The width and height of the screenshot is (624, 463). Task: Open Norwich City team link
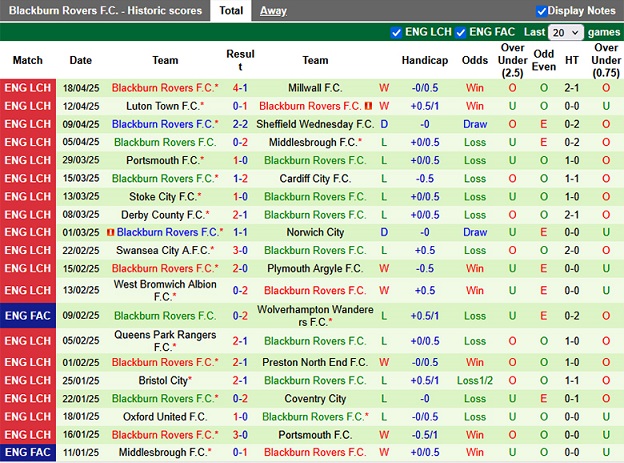(x=315, y=232)
